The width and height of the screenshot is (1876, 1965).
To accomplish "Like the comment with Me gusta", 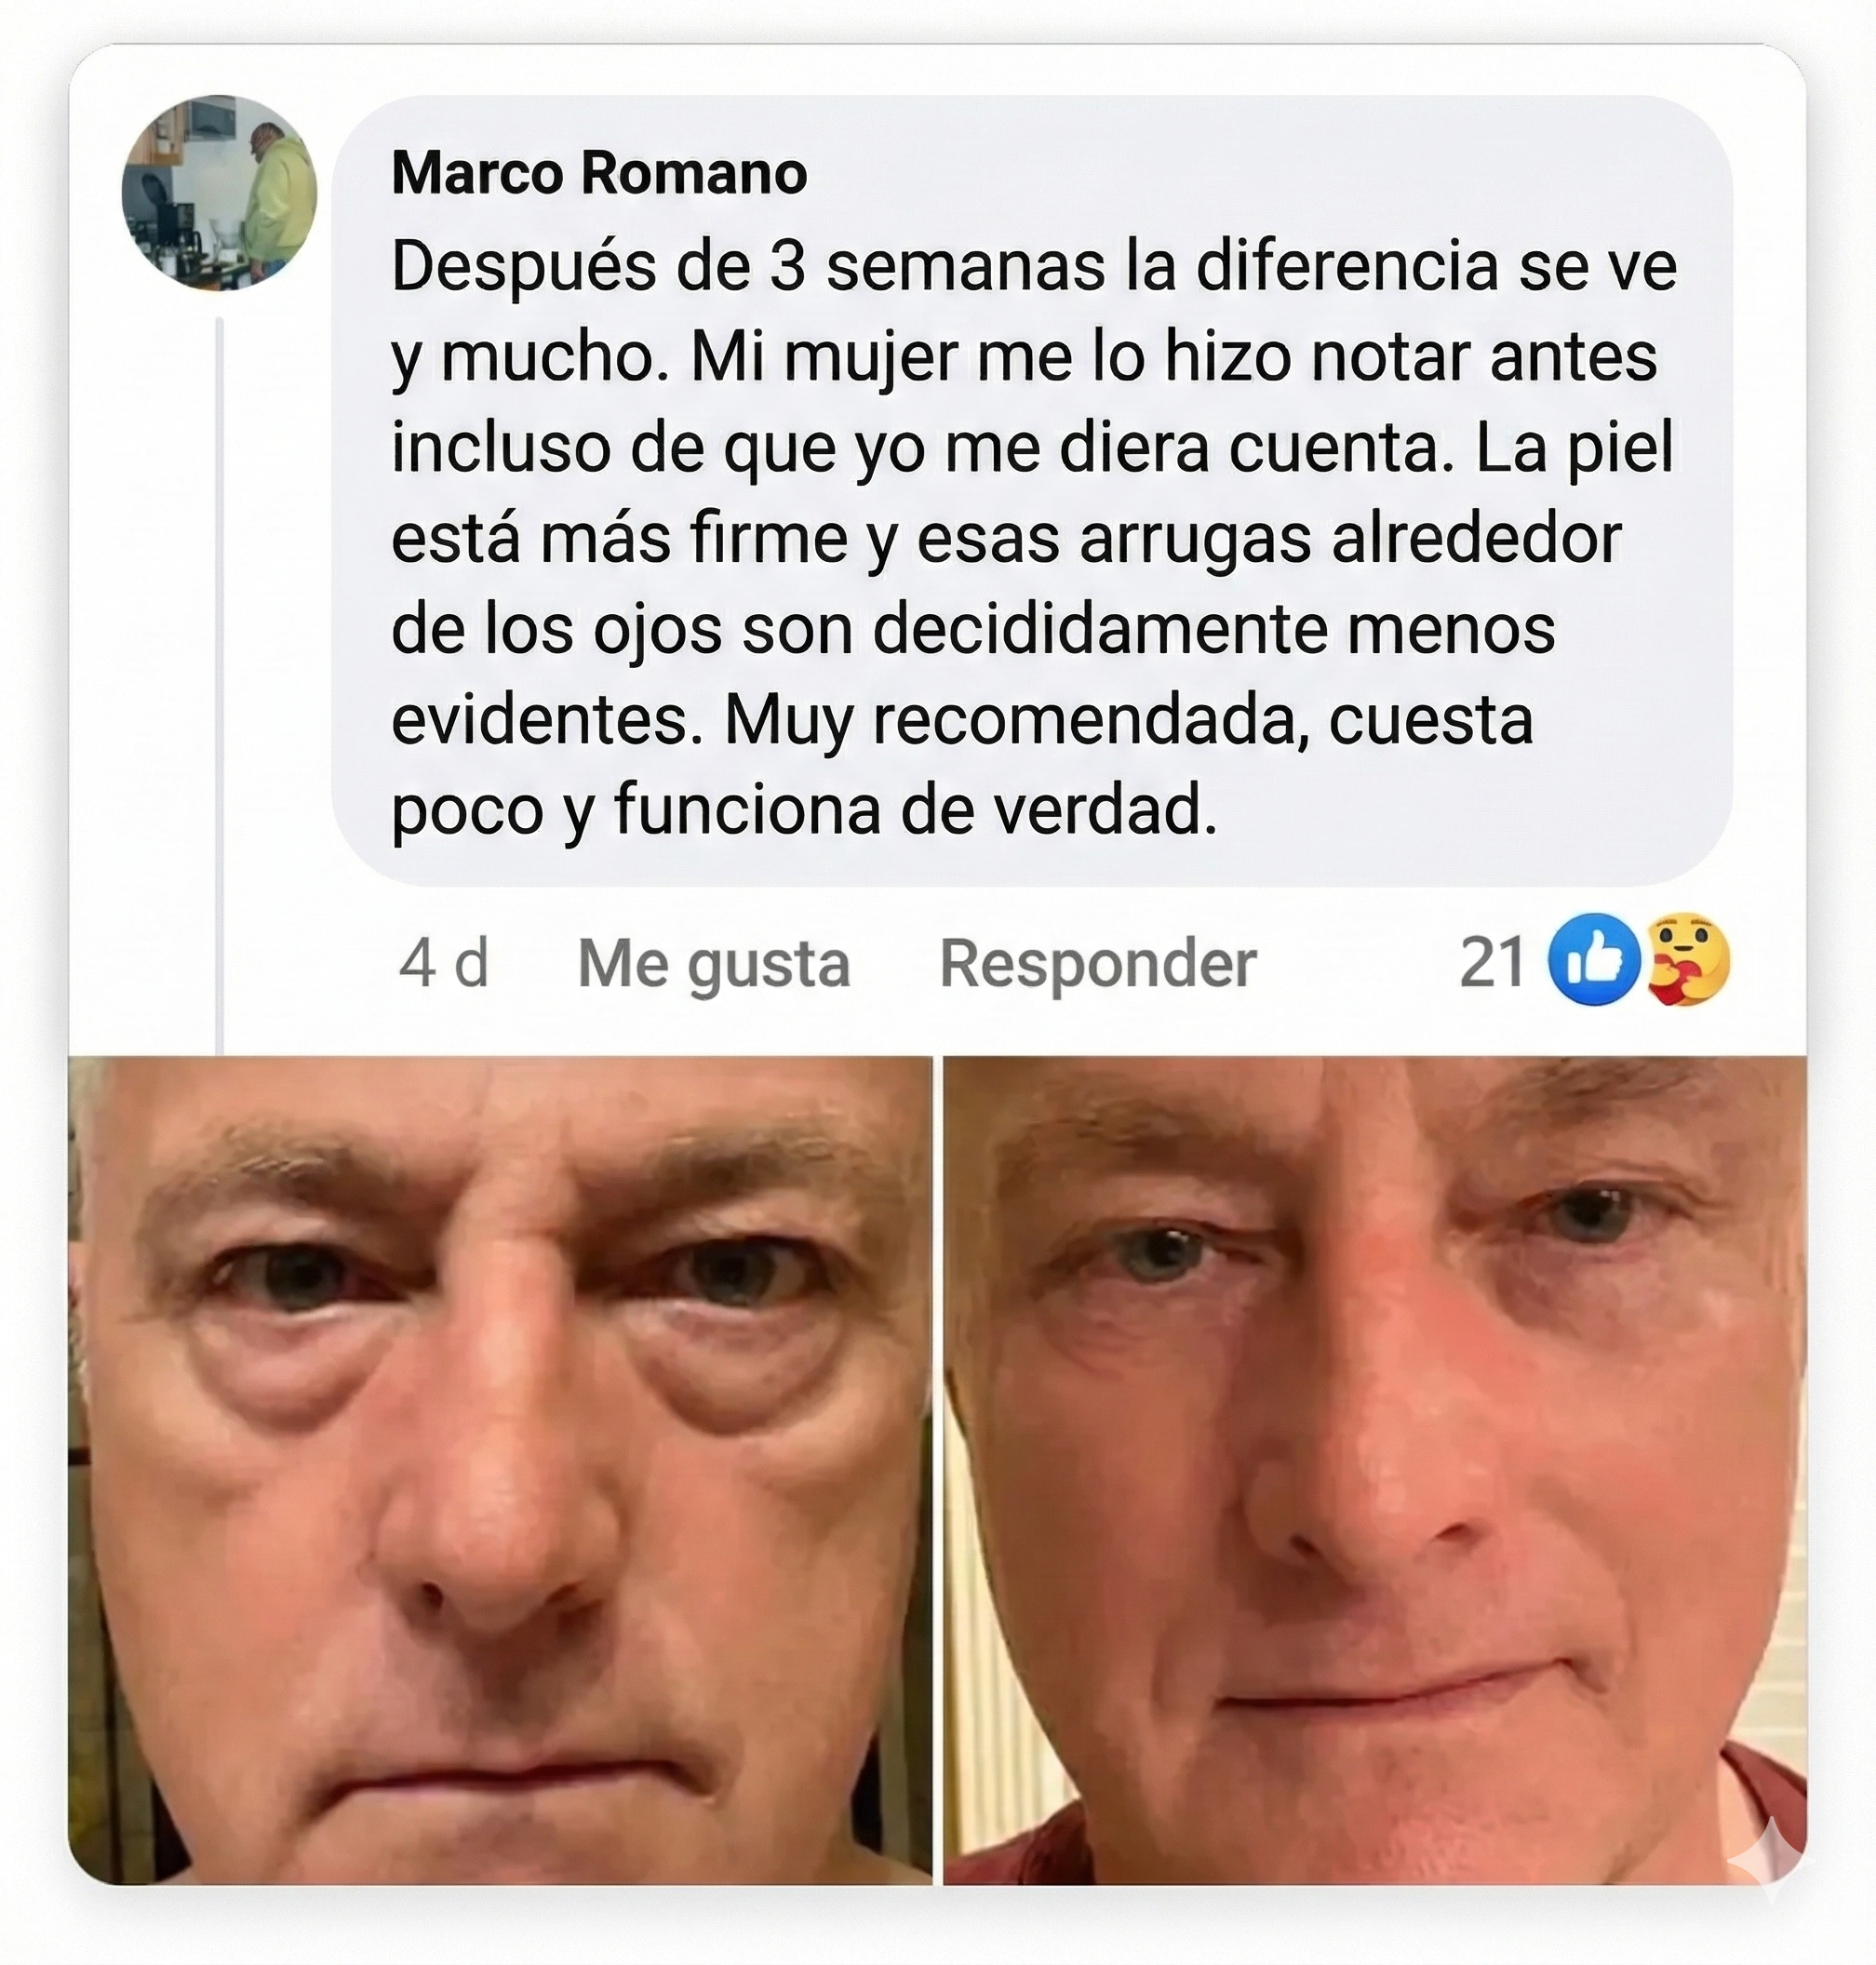I will pyautogui.click(x=714, y=963).
